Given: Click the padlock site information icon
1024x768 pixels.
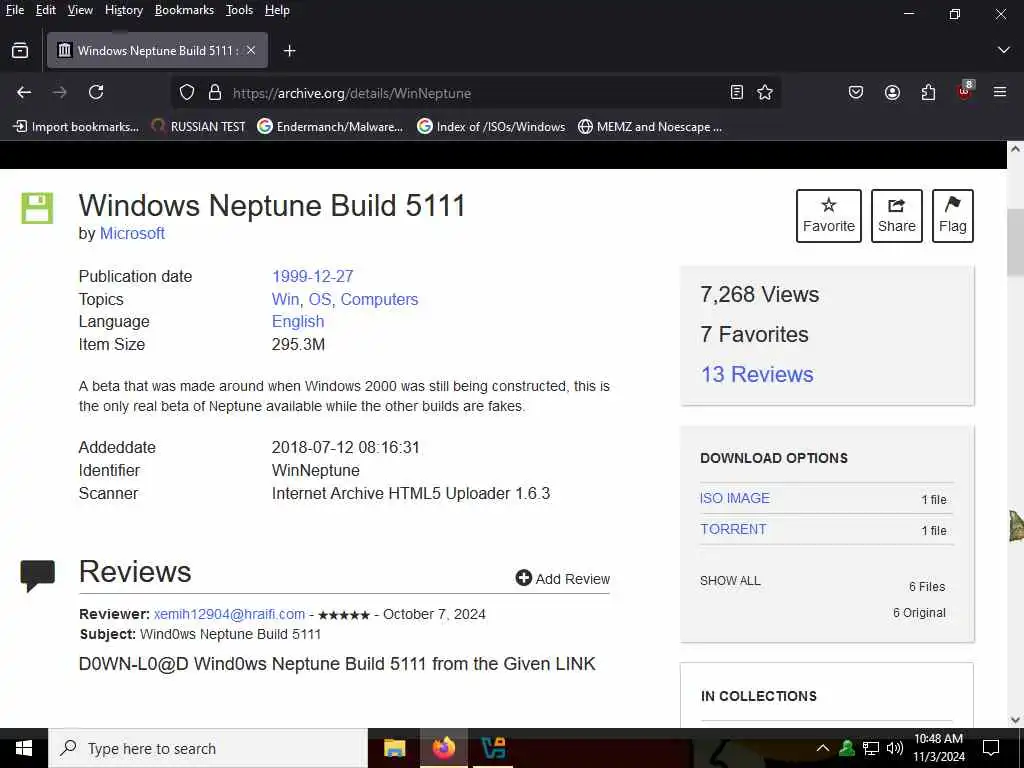Looking at the screenshot, I should [215, 93].
